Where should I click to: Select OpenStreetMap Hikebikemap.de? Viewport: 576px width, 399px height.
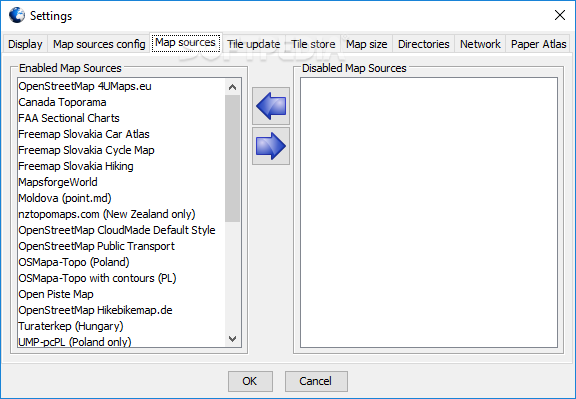[x=121, y=310]
